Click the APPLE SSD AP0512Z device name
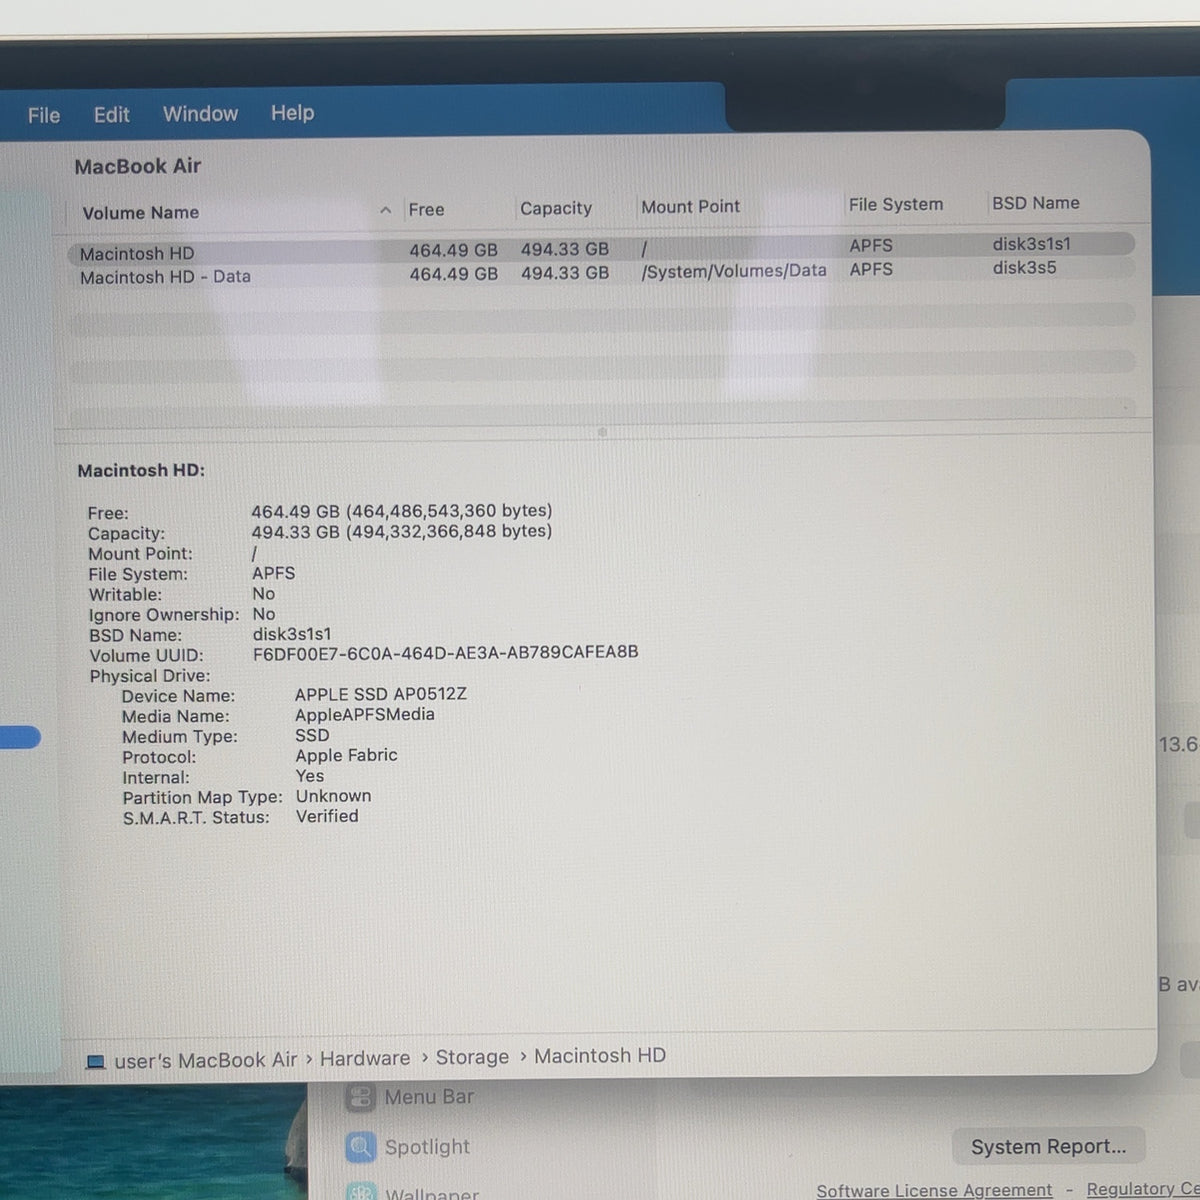 click(x=381, y=694)
